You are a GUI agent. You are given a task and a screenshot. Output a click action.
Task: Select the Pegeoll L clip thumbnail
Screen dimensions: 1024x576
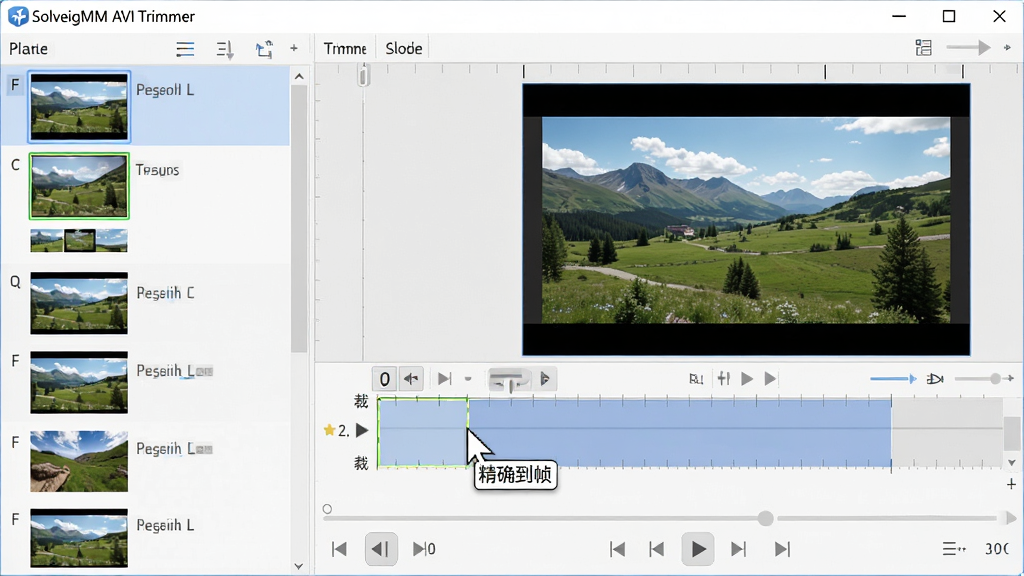coord(79,107)
